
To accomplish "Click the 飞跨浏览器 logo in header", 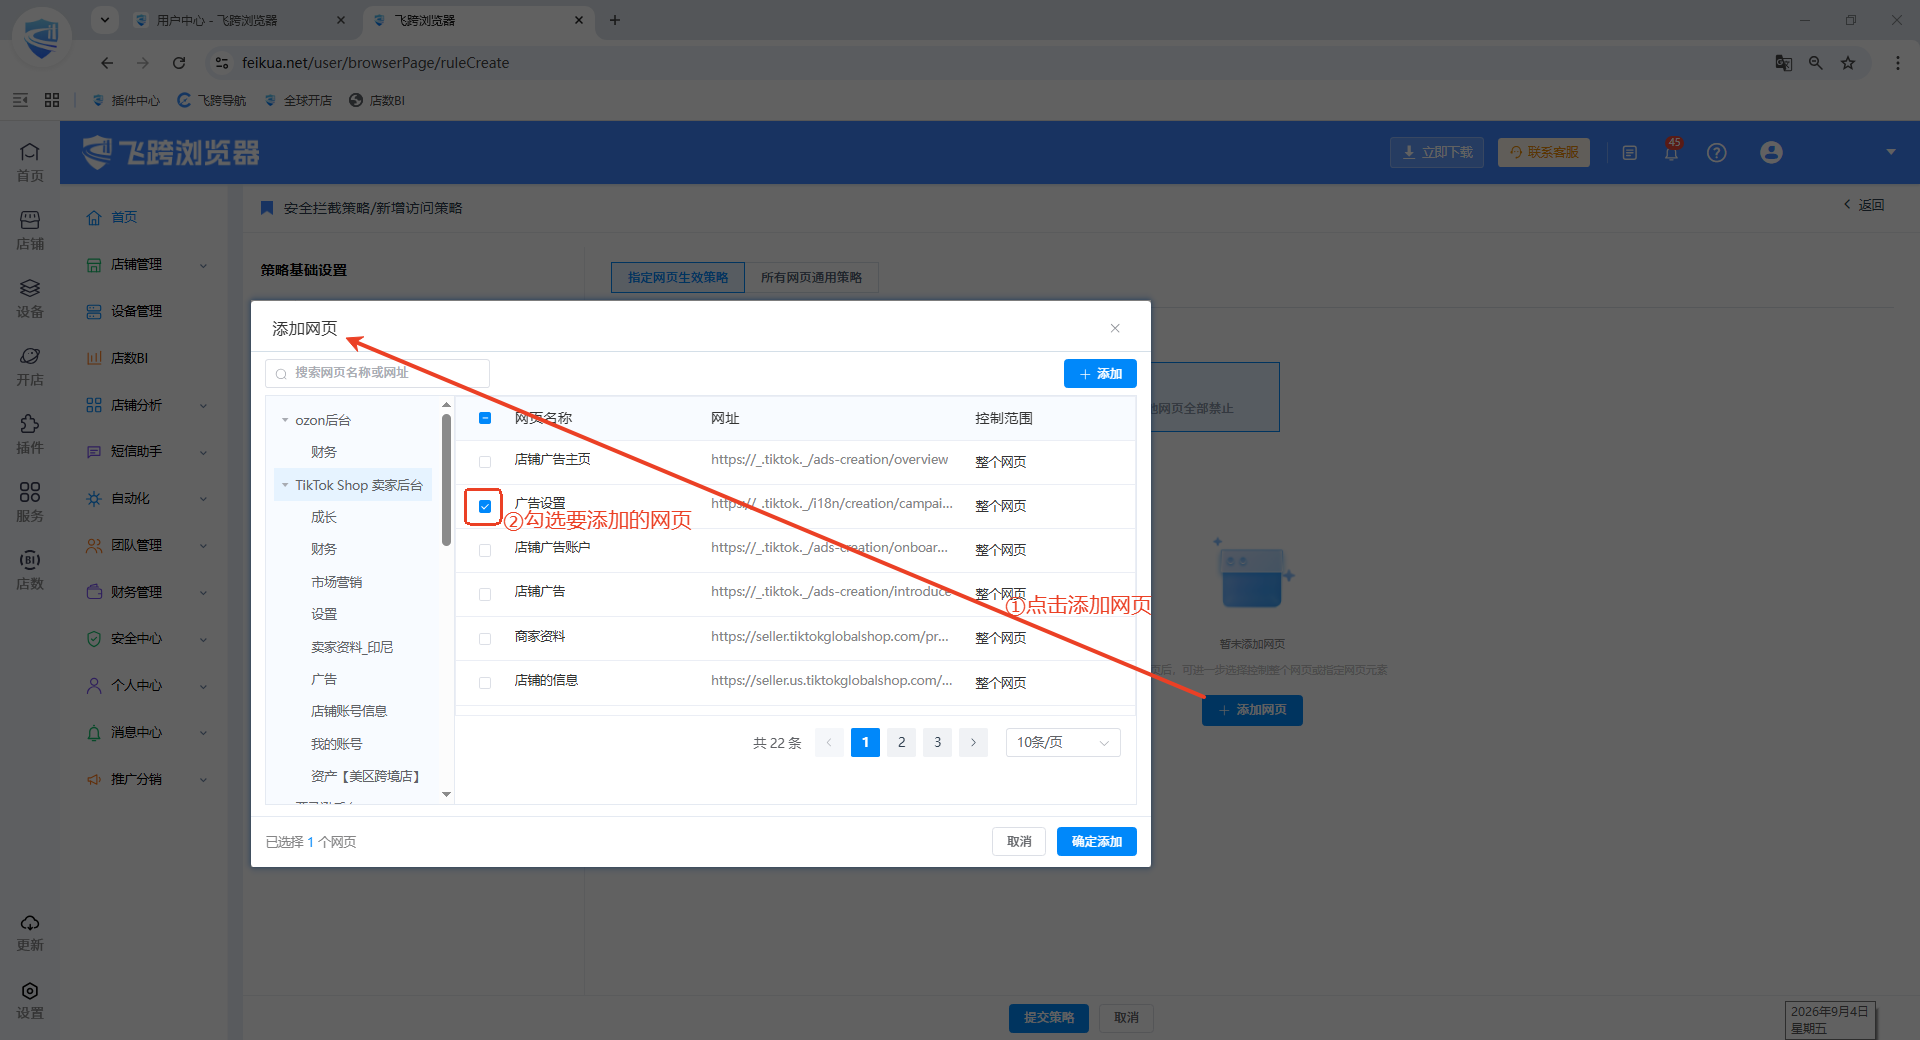I will pyautogui.click(x=171, y=152).
